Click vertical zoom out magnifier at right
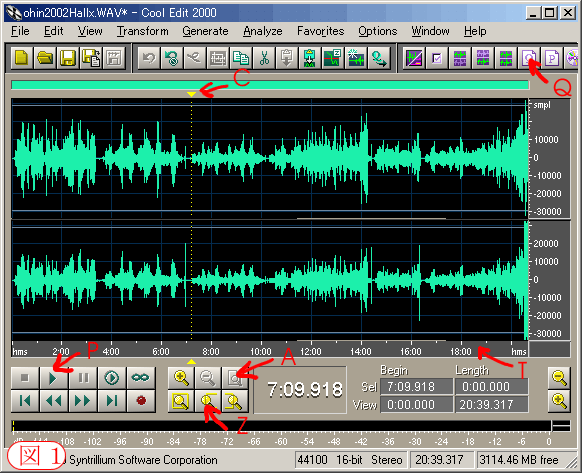This screenshot has width=582, height=473. (x=559, y=378)
